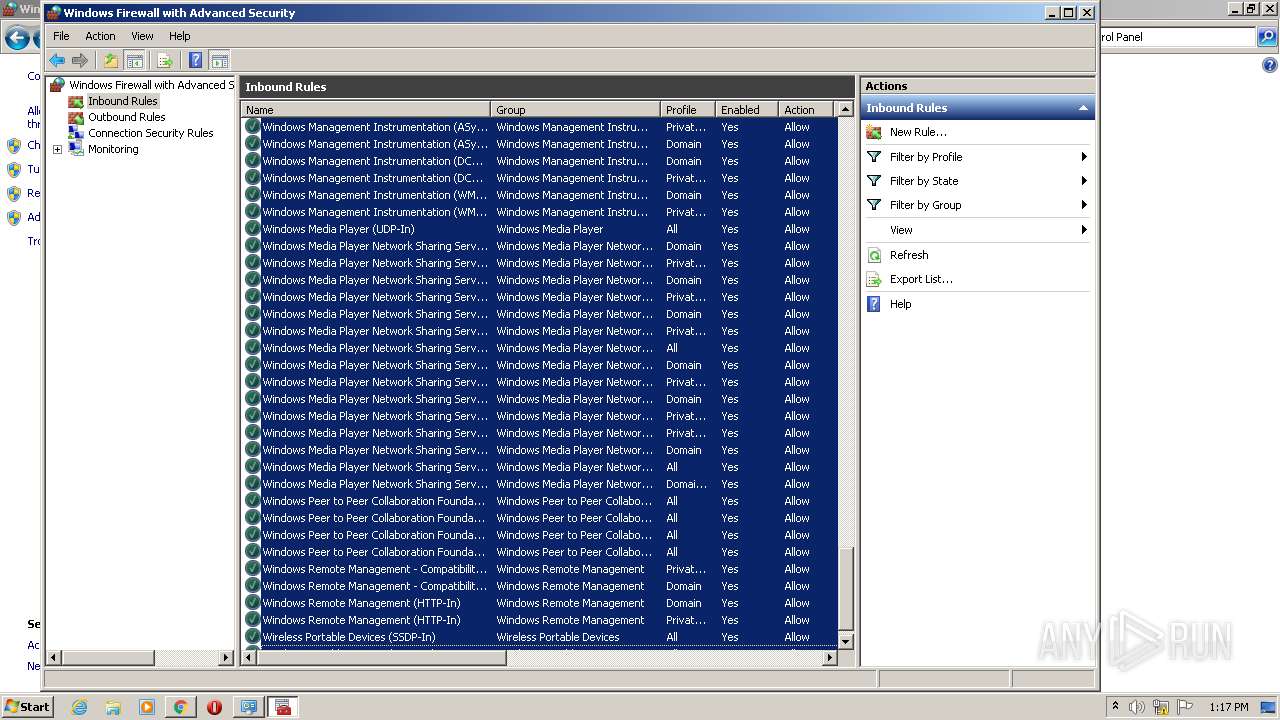Sort rules by Profile column header
The image size is (1280, 720).
(688, 110)
